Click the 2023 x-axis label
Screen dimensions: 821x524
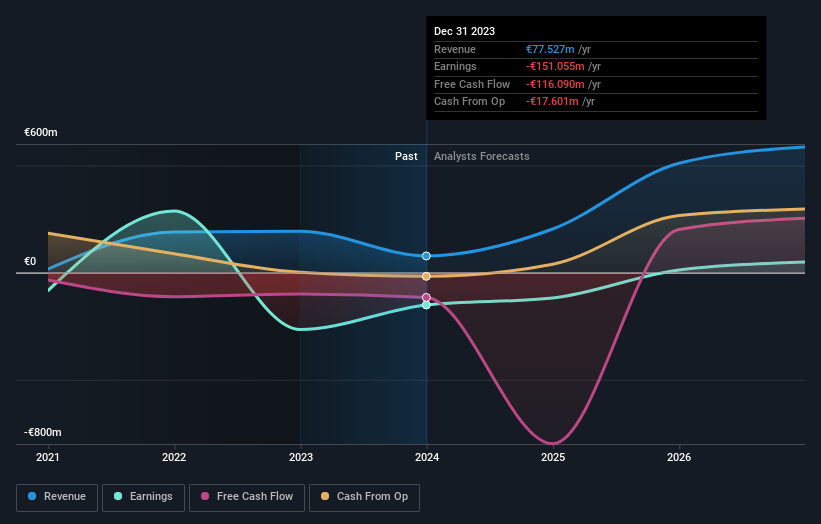pyautogui.click(x=301, y=458)
